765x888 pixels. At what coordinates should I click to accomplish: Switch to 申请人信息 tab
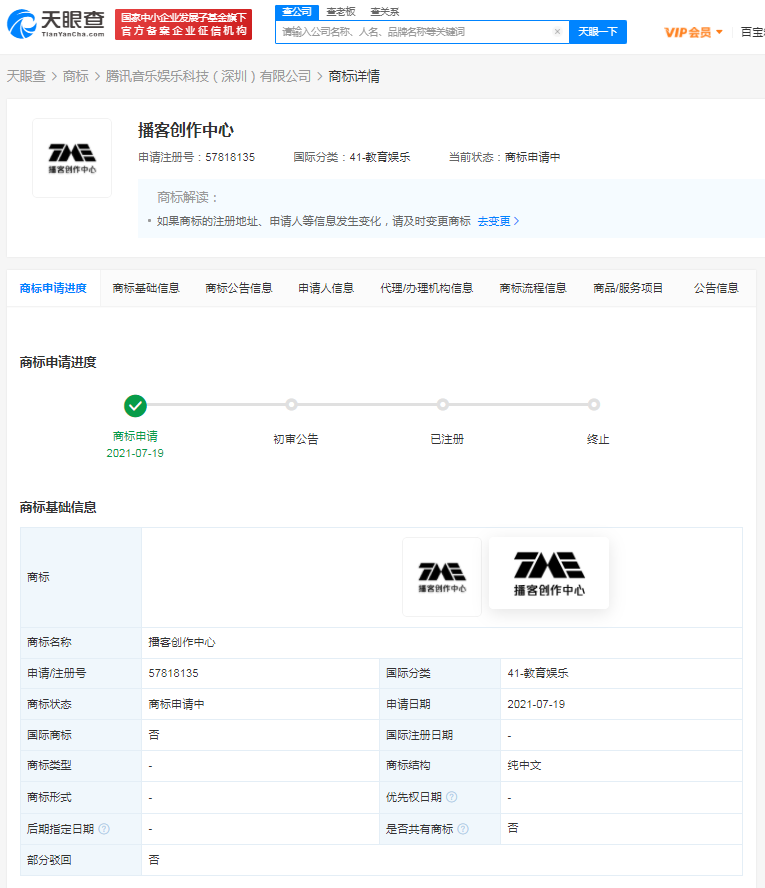(x=326, y=288)
